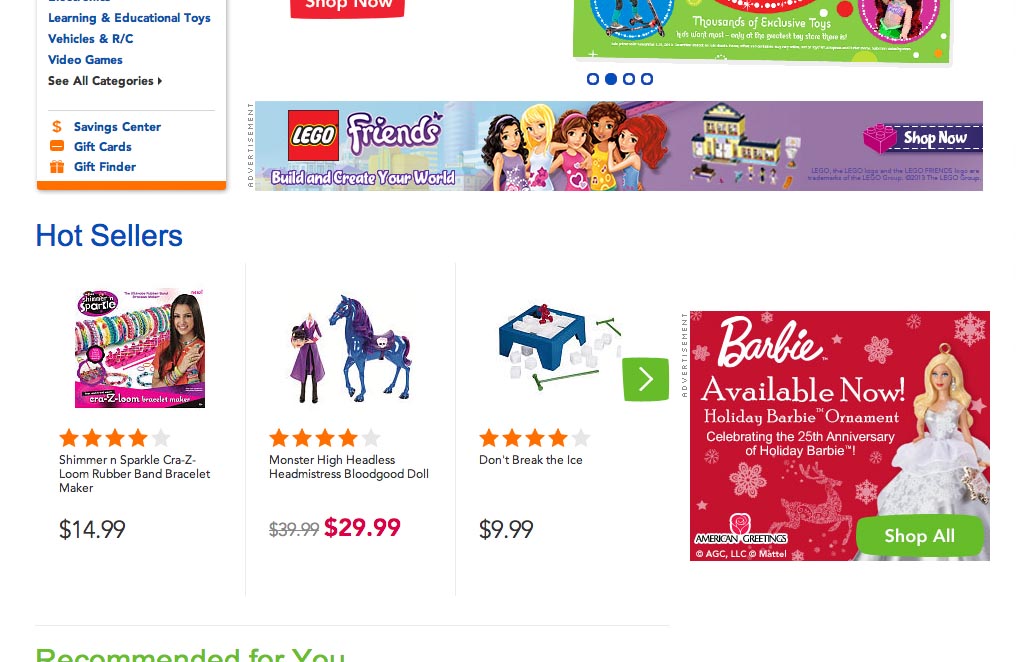Click the green next arrow in Hot Sellers
1023x662 pixels.
coord(645,379)
